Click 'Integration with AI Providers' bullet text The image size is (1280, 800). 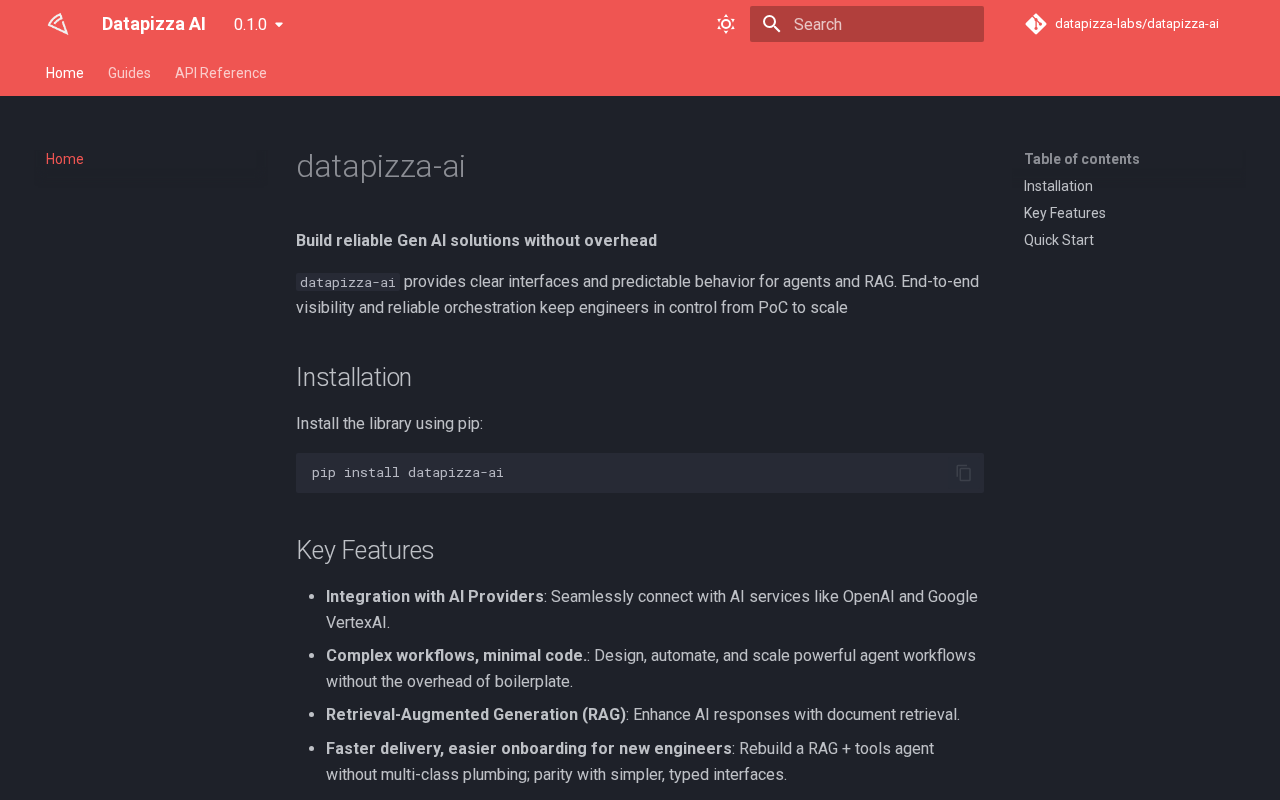pos(435,597)
